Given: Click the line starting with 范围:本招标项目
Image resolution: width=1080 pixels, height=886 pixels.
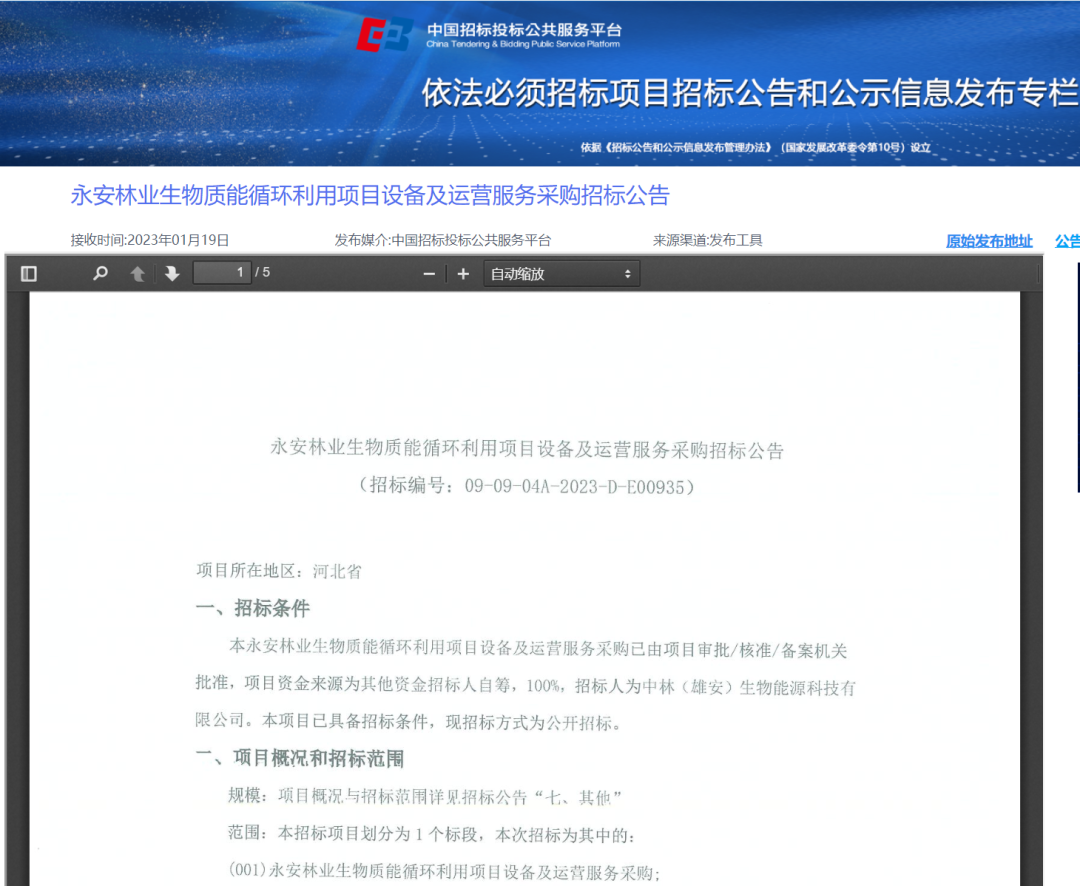Looking at the screenshot, I should [431, 834].
